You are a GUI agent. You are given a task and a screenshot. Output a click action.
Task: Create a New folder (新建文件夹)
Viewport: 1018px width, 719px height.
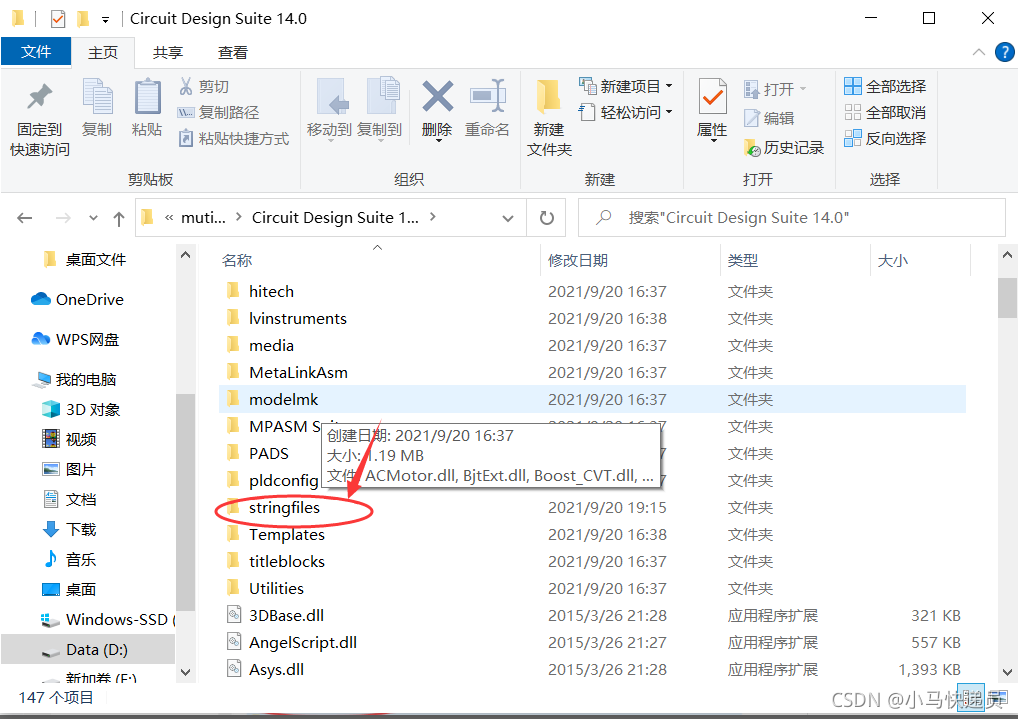(549, 118)
